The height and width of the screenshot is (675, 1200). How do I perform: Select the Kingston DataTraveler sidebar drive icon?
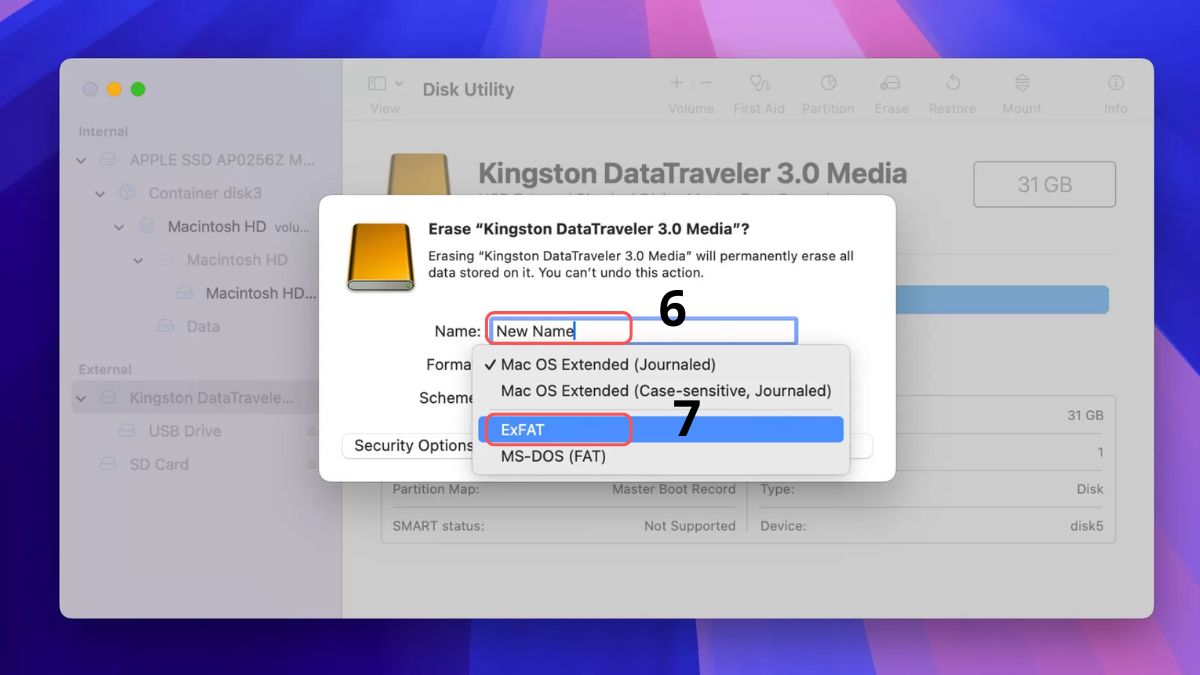(109, 398)
